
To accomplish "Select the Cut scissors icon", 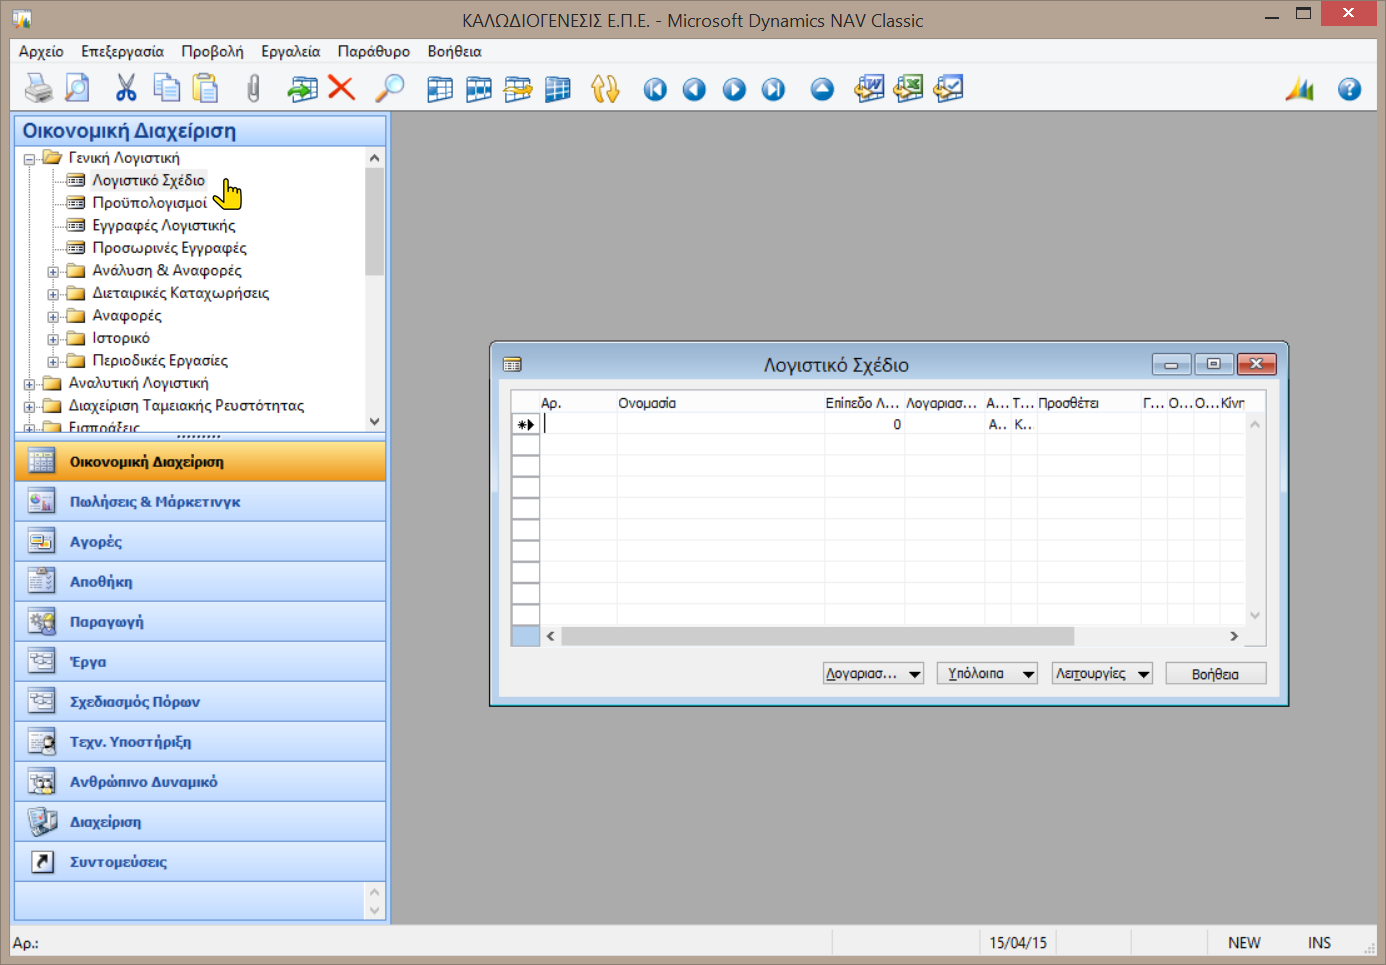I will pyautogui.click(x=126, y=89).
